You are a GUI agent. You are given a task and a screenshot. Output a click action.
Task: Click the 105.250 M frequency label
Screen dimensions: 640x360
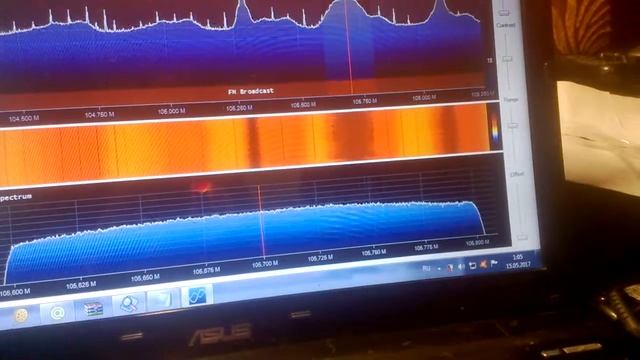[x=239, y=108]
